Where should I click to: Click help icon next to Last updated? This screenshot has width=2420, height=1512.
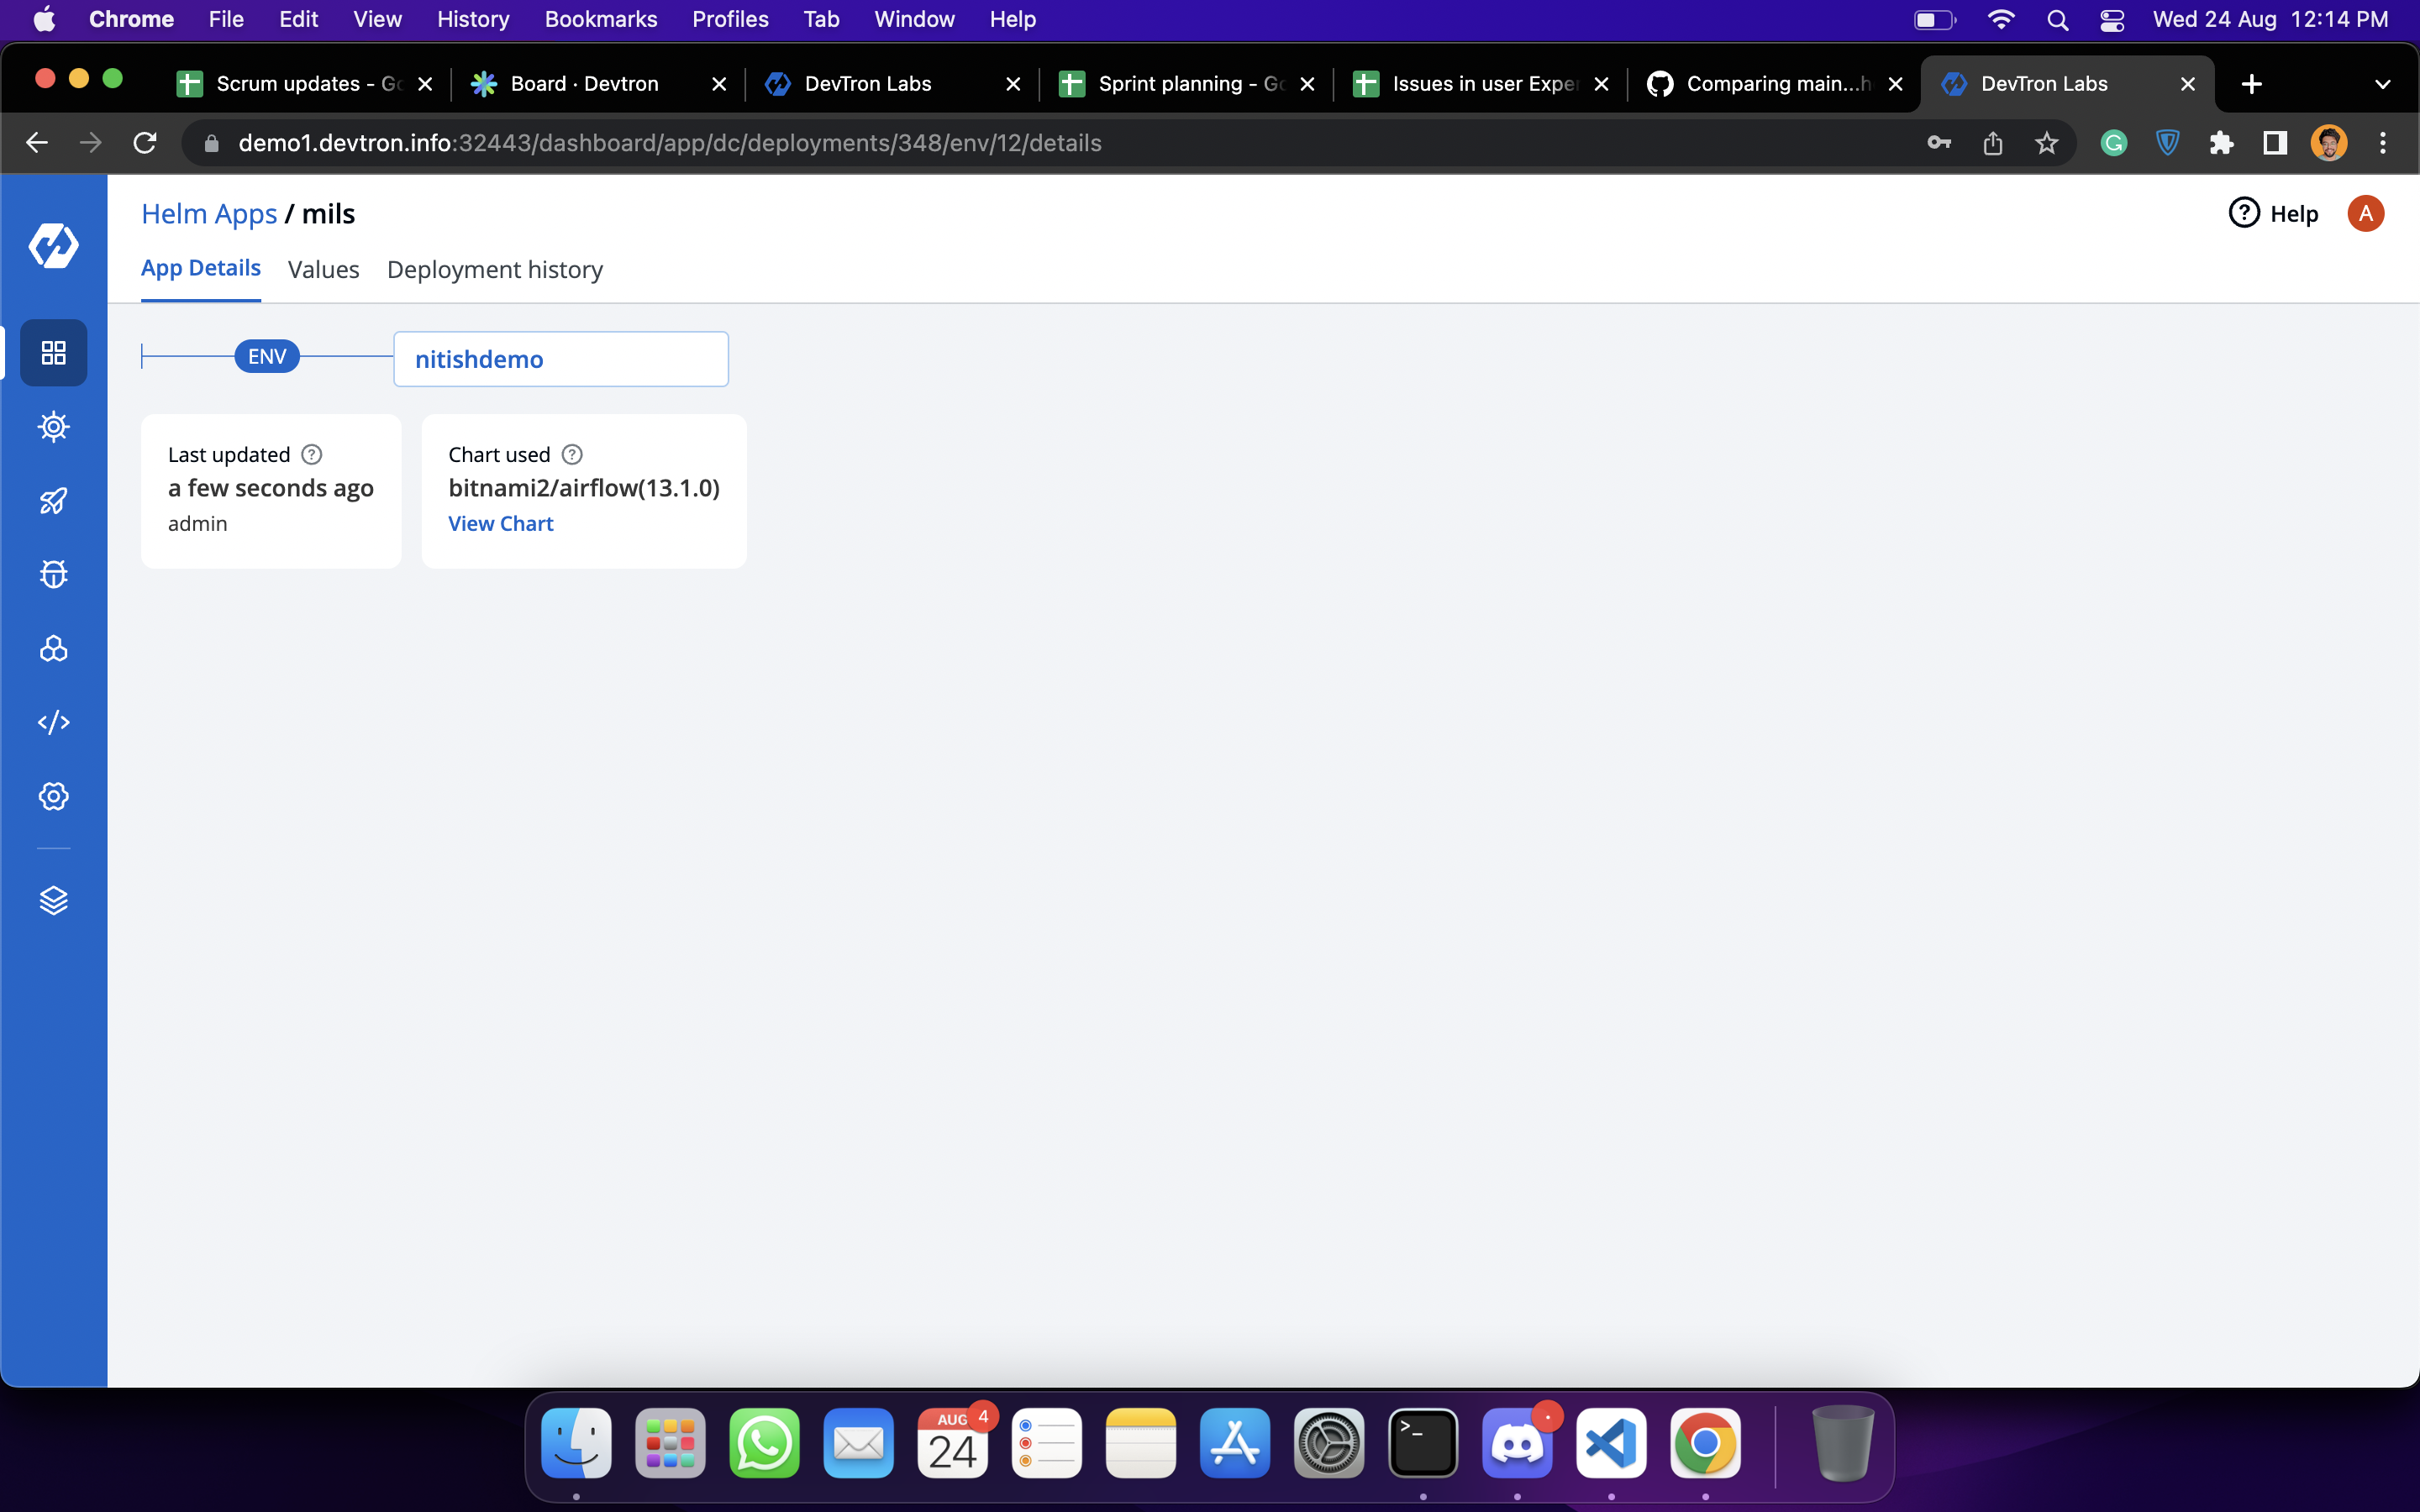coord(312,455)
